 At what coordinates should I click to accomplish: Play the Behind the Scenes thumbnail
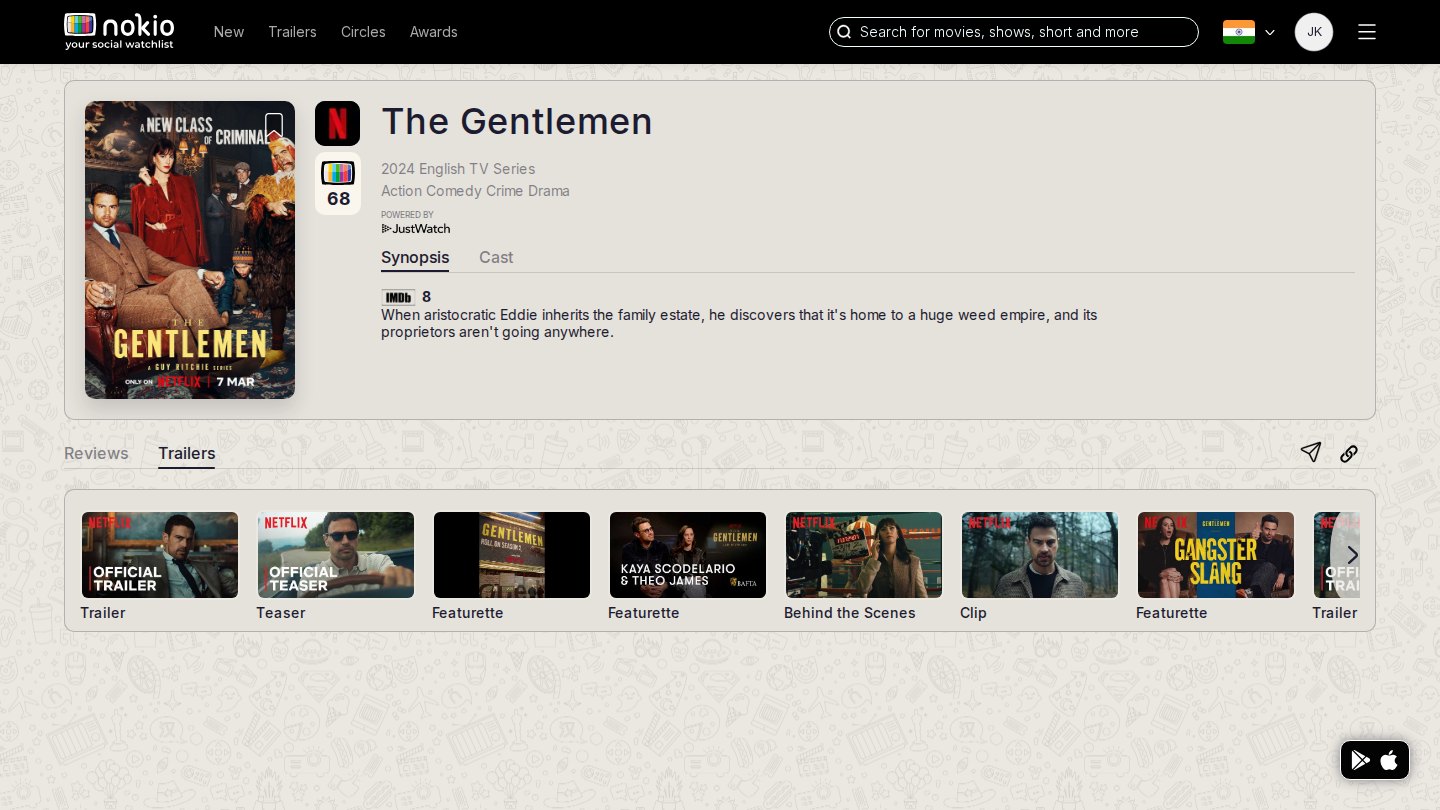click(x=864, y=555)
